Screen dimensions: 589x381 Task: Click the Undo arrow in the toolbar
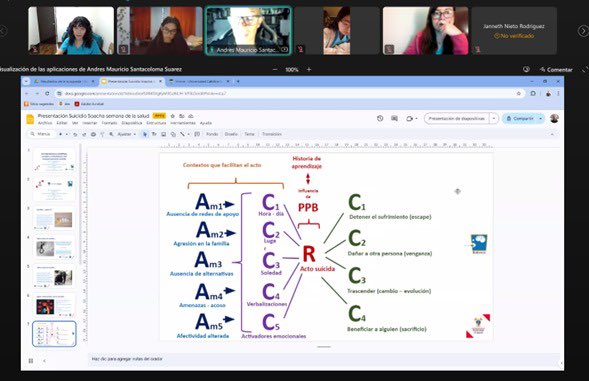75,134
